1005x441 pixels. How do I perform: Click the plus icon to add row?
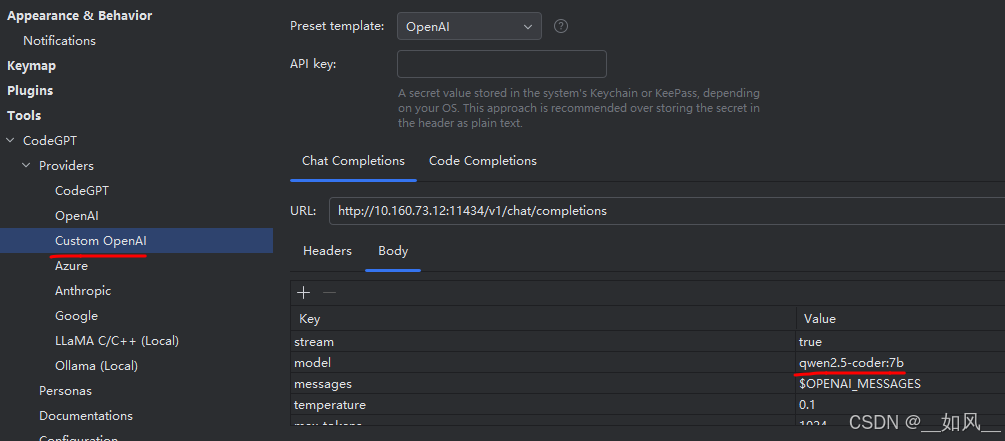(x=304, y=293)
